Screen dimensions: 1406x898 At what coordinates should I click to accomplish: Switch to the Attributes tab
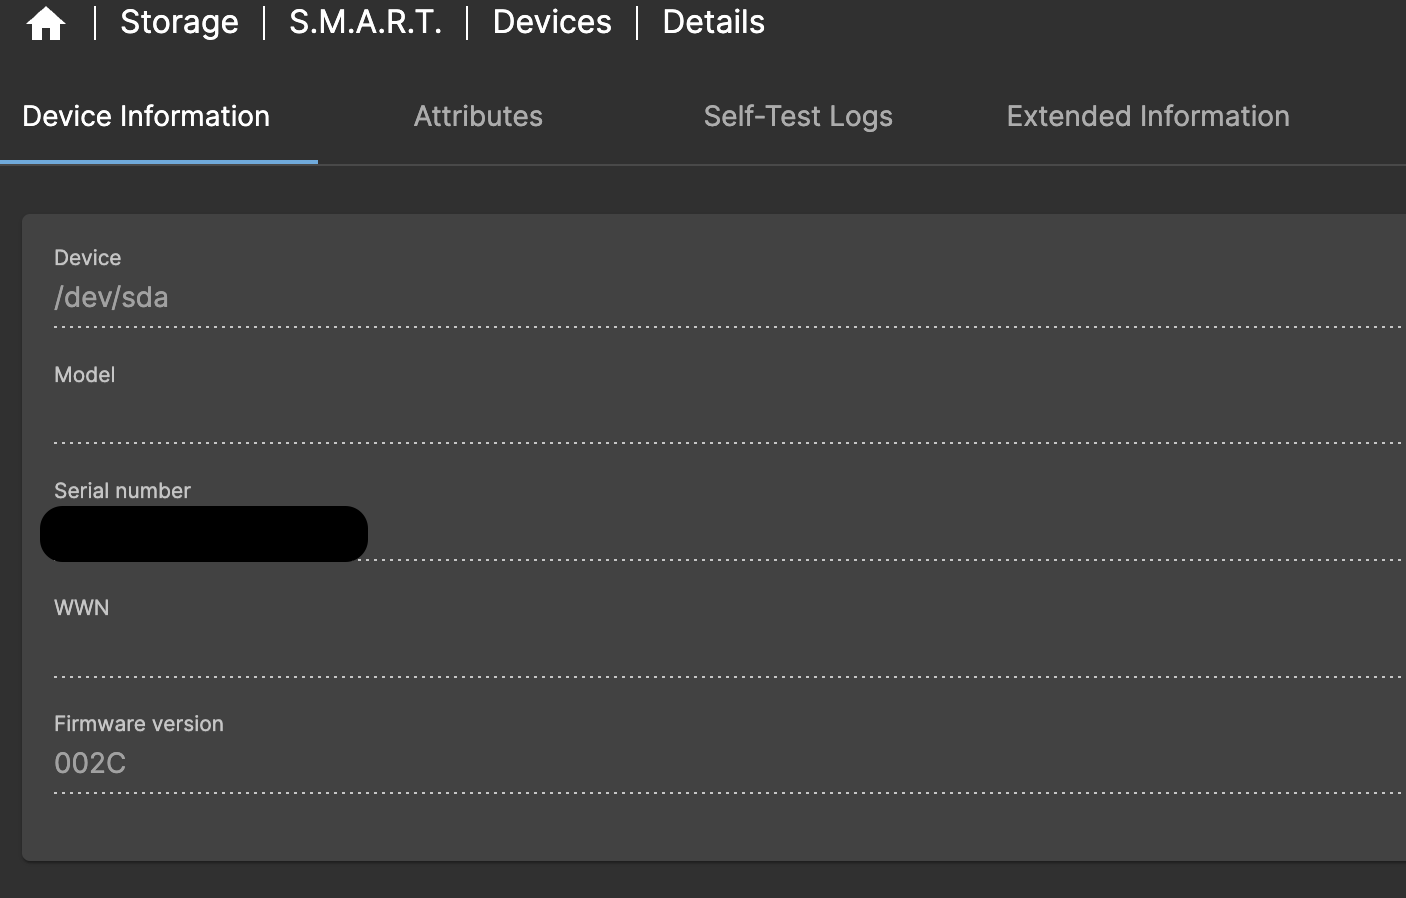(x=477, y=116)
